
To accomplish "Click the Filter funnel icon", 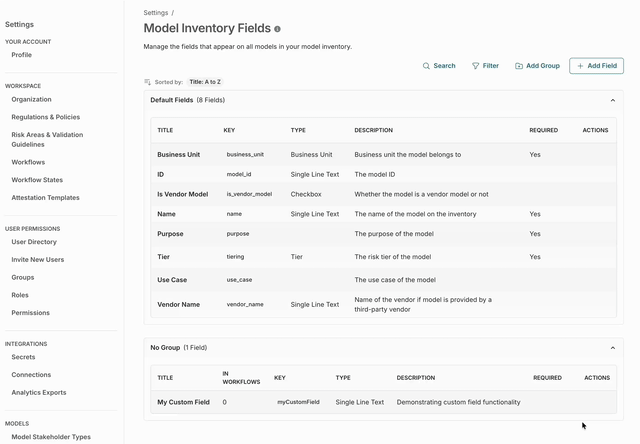I will coord(476,66).
